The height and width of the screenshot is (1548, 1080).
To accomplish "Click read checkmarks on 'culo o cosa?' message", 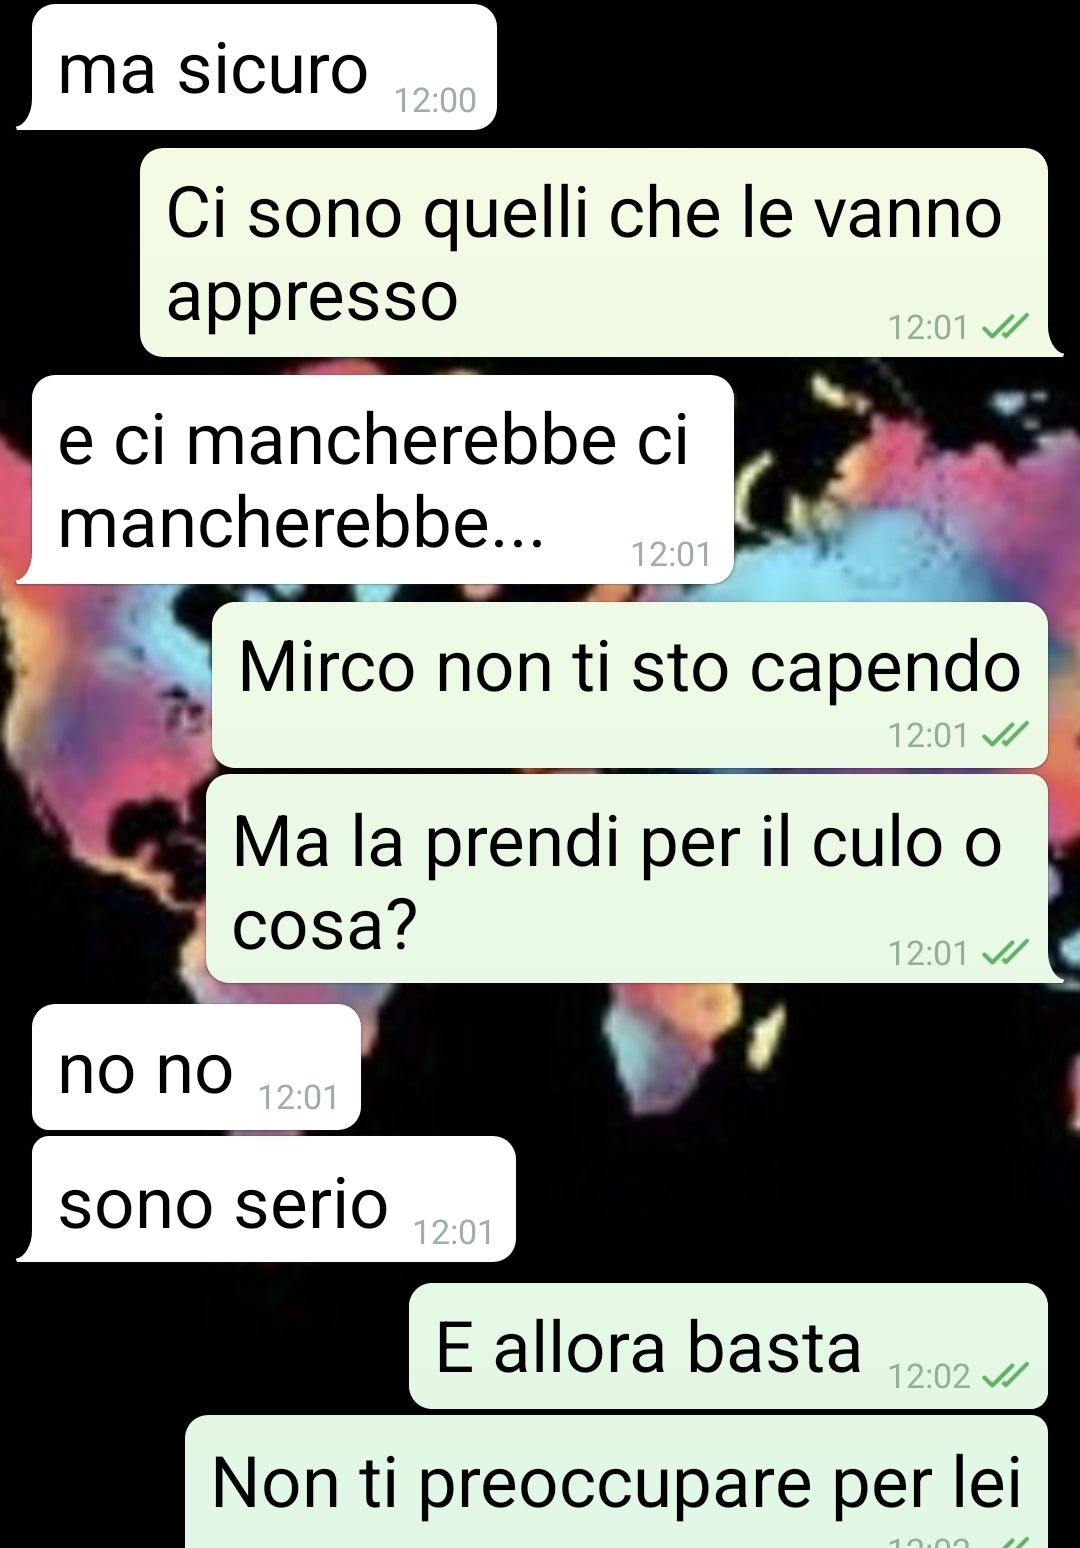I will 1005,953.
